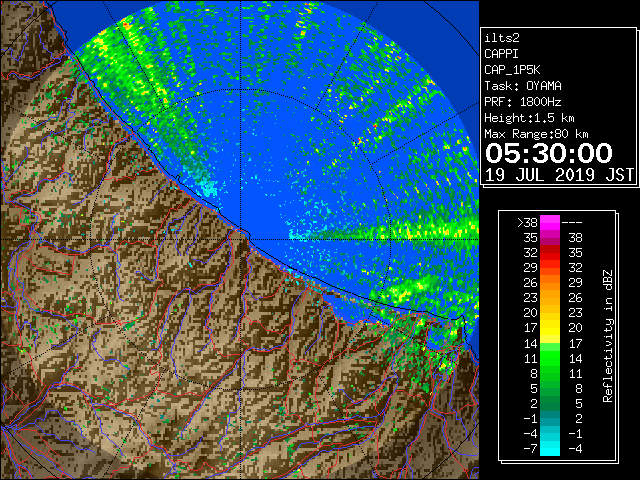Viewport: 640px width, 480px height.
Task: Click the 'CAPPI' product label
Action: point(501,54)
